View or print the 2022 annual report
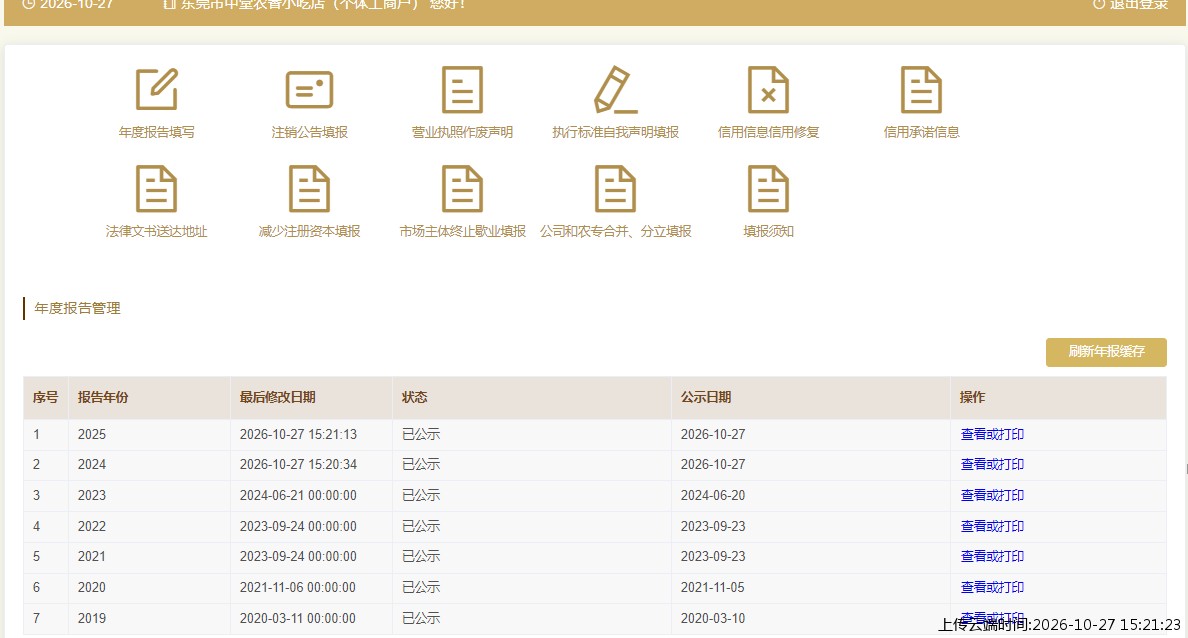The image size is (1188, 638). click(x=992, y=526)
